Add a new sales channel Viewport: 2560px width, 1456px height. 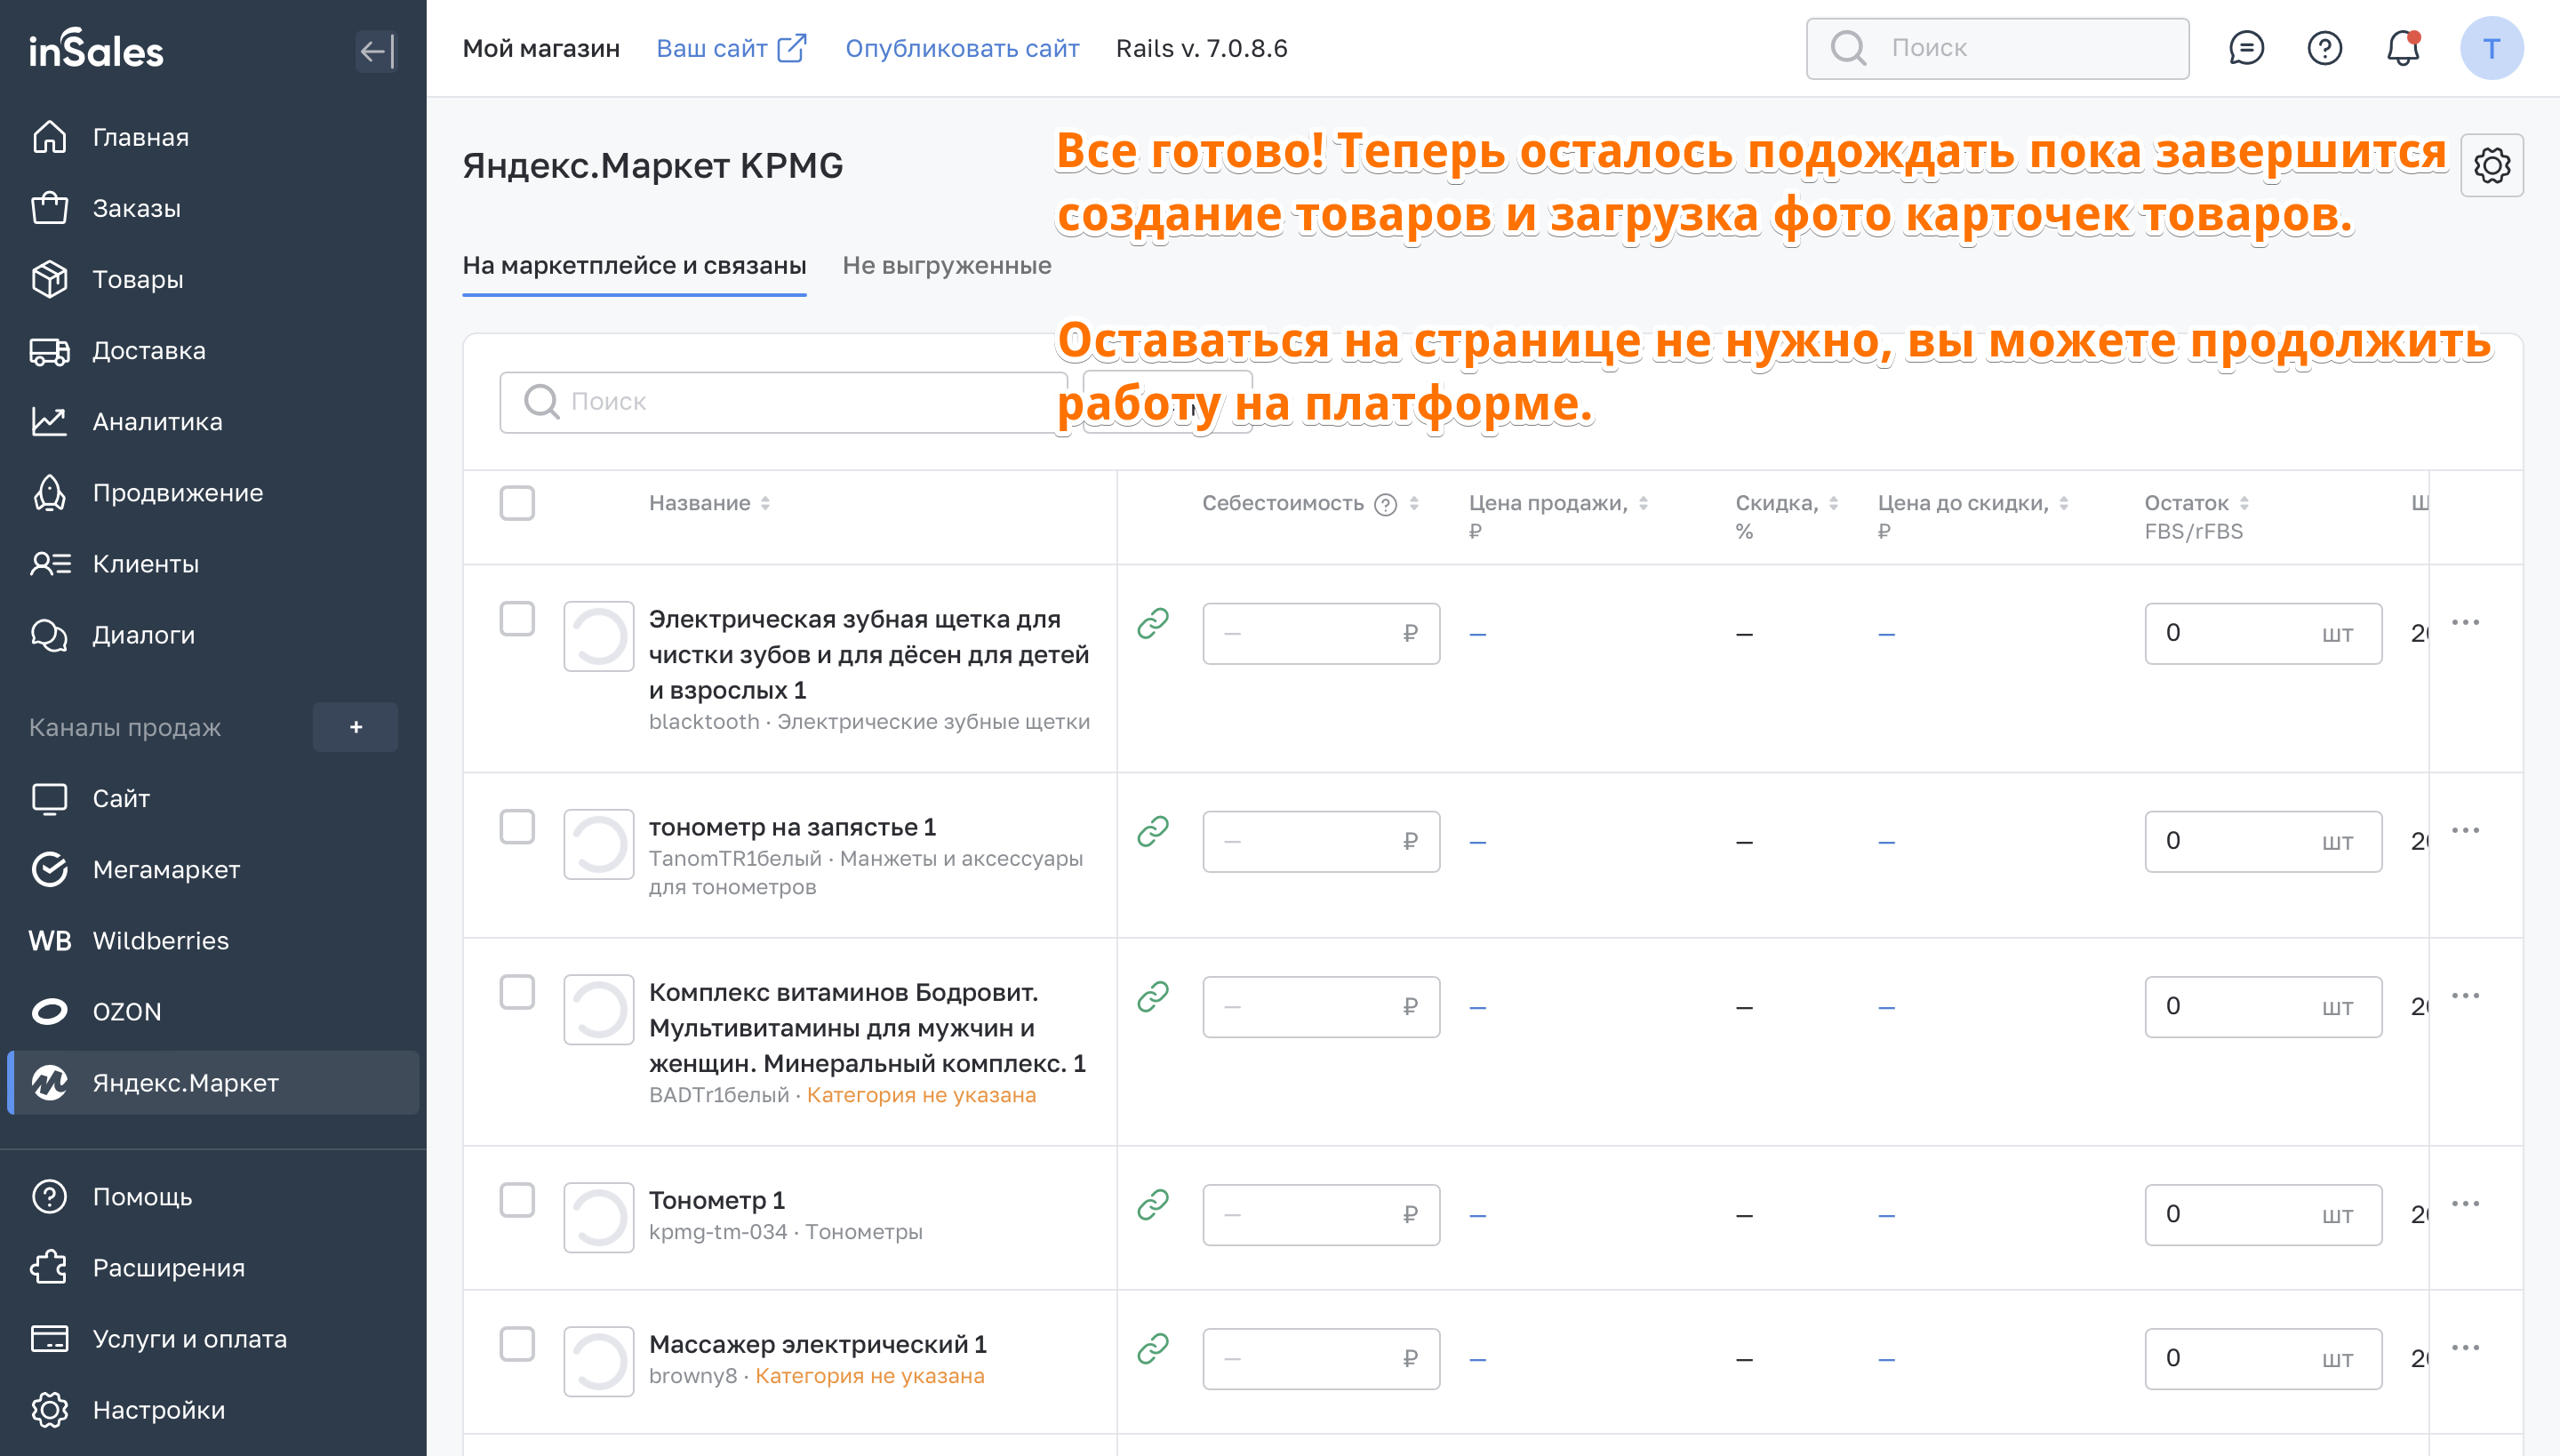point(355,727)
